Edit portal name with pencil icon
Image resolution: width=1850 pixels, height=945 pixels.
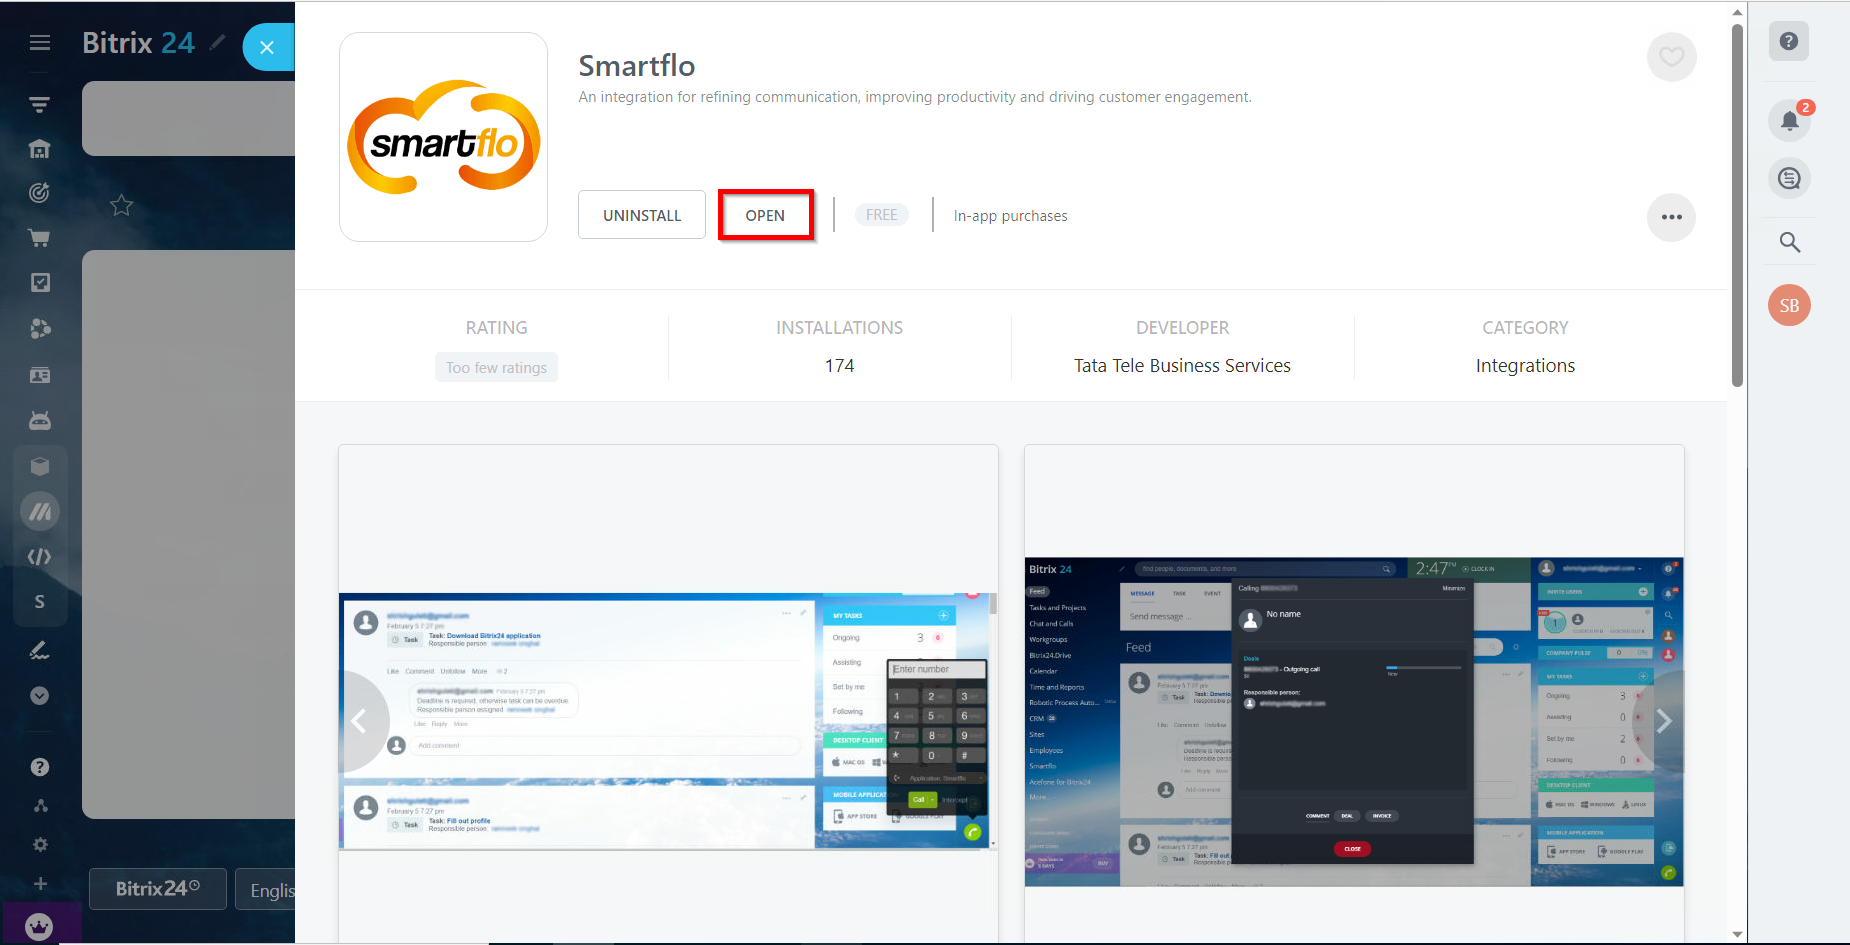(217, 42)
